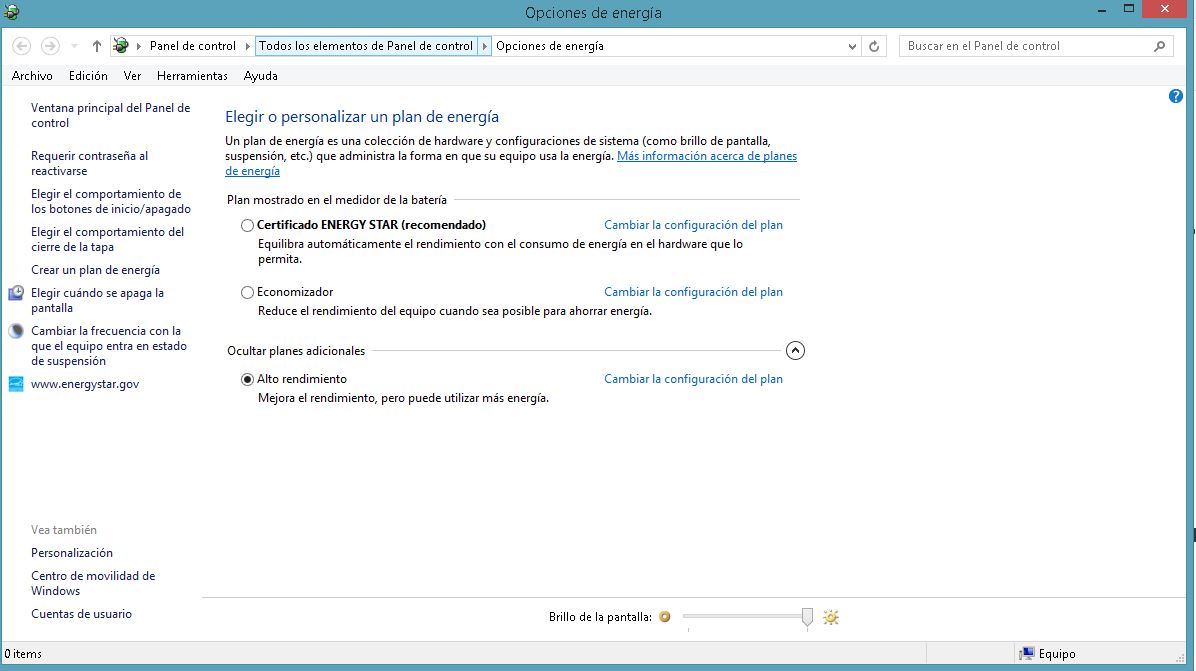This screenshot has width=1196, height=671.
Task: Select the Certificado ENERGY STAR plan
Action: click(x=248, y=226)
